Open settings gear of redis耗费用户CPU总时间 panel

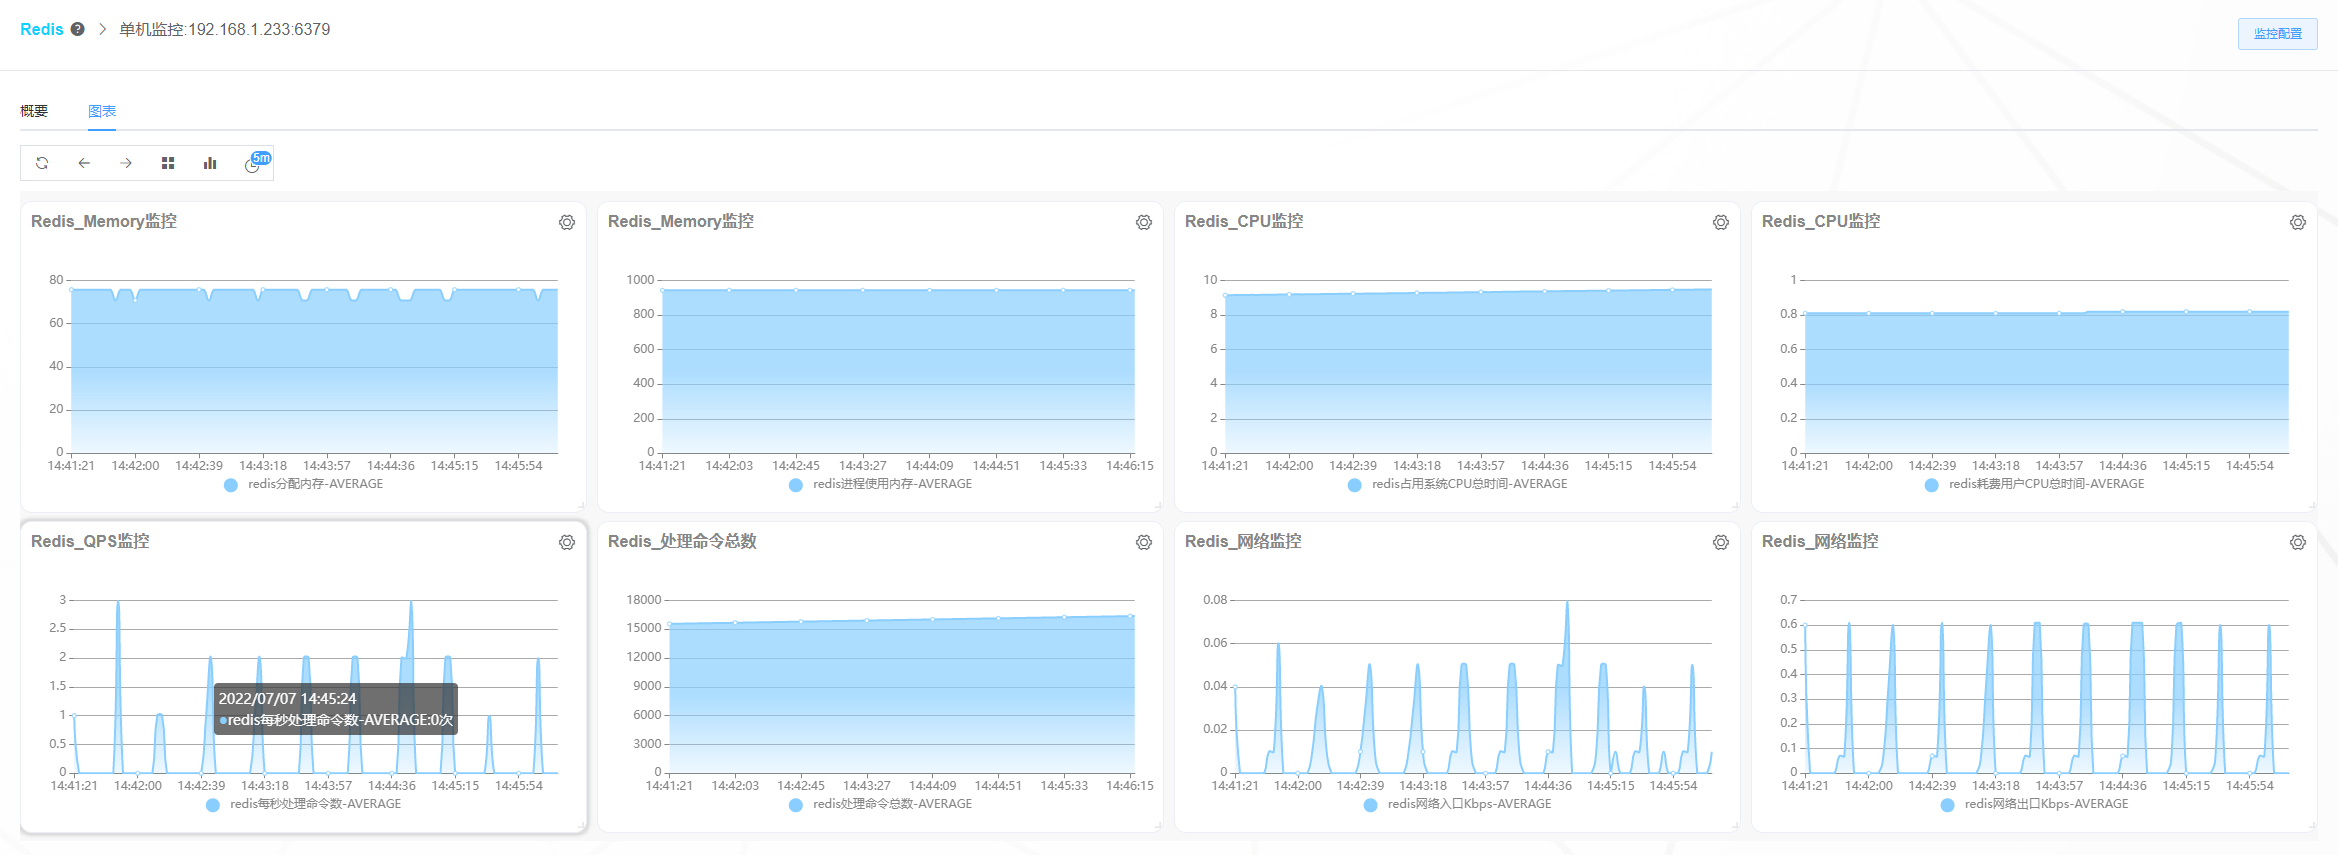pyautogui.click(x=2298, y=222)
